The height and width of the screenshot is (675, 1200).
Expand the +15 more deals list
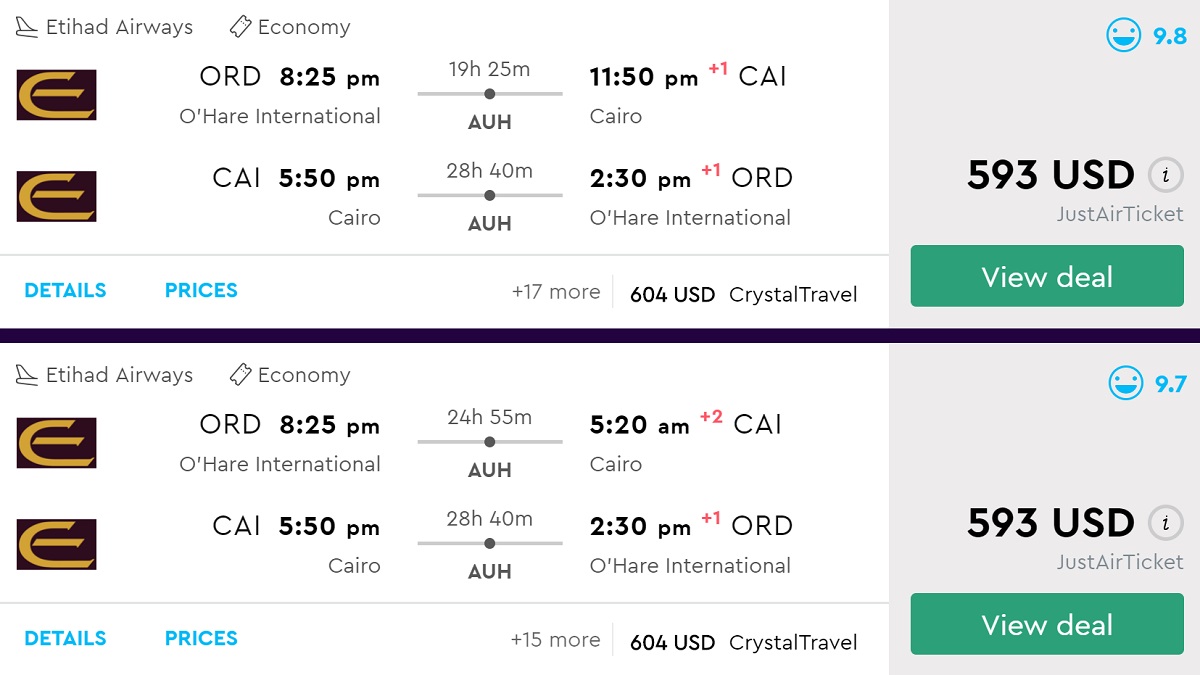point(555,640)
